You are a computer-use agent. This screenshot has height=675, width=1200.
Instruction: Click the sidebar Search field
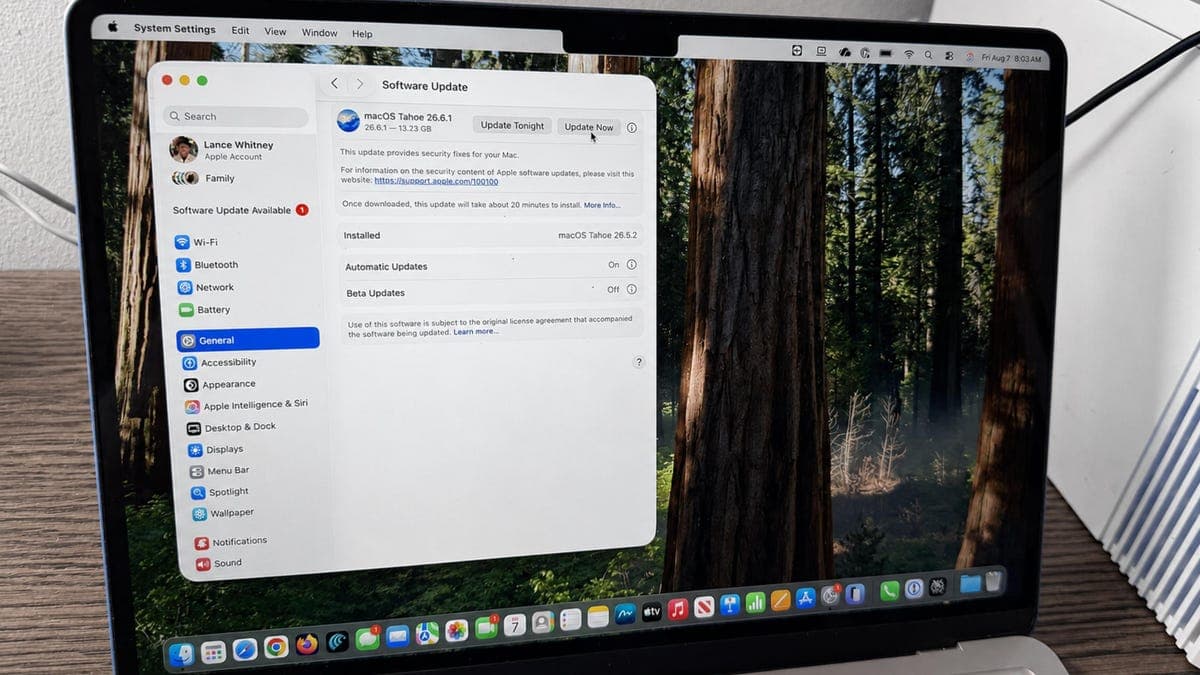[235, 116]
